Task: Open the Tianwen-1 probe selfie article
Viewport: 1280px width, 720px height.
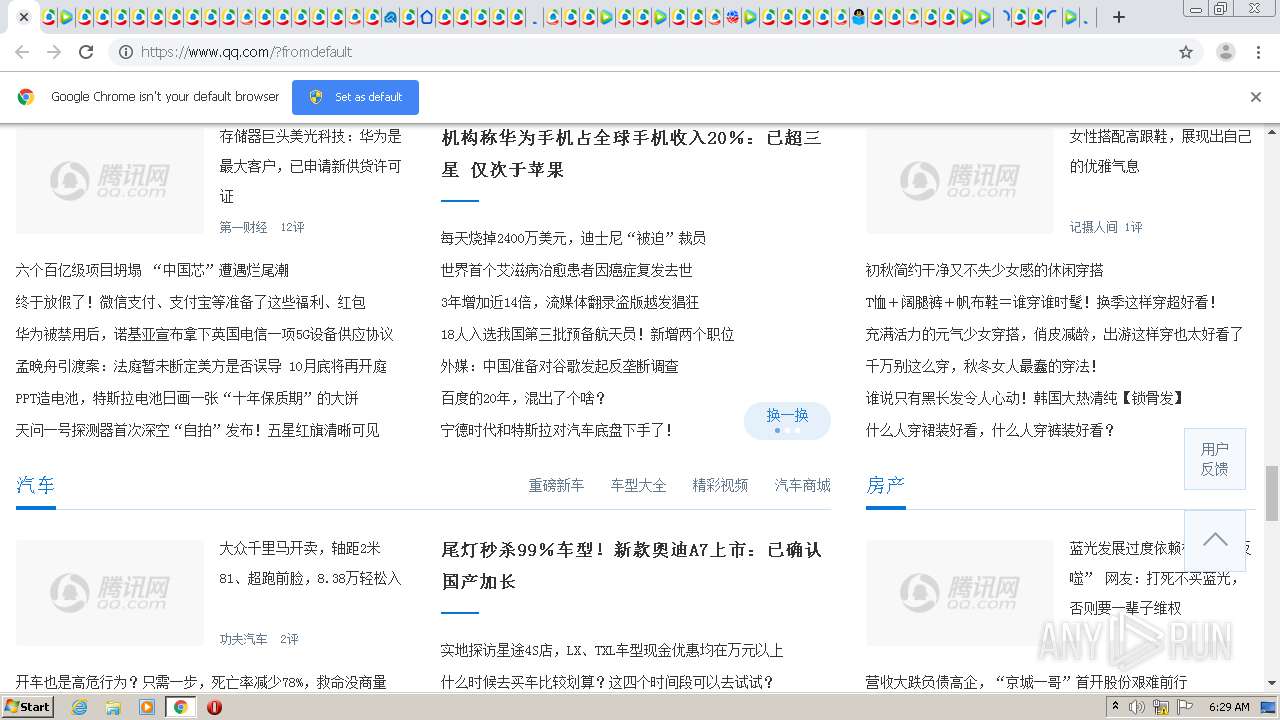Action: (198, 430)
